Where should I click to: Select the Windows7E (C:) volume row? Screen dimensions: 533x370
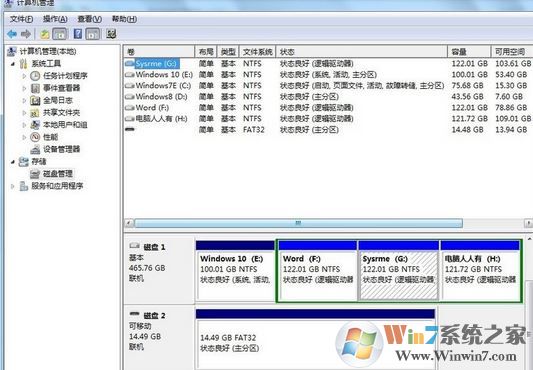(x=328, y=85)
